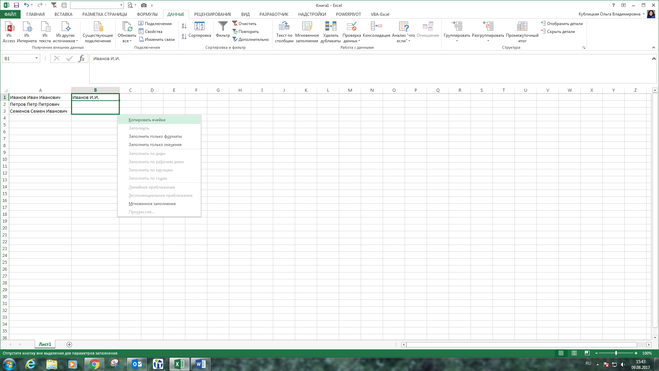Open the 'Сортировка' dialog
Image resolution: width=659 pixels, height=371 pixels.
click(200, 30)
